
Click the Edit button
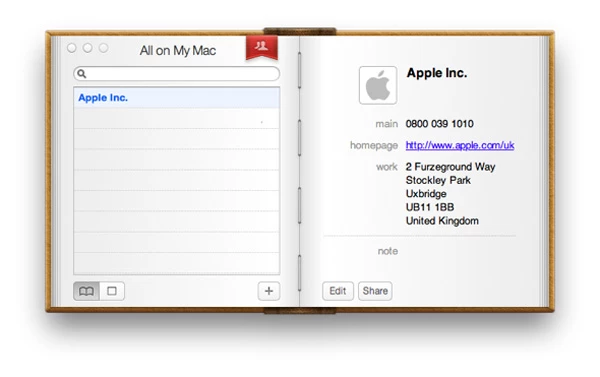[x=338, y=291]
